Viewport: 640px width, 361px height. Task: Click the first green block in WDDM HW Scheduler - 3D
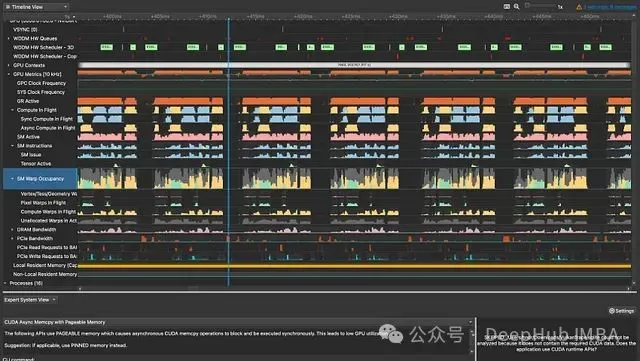coord(107,47)
